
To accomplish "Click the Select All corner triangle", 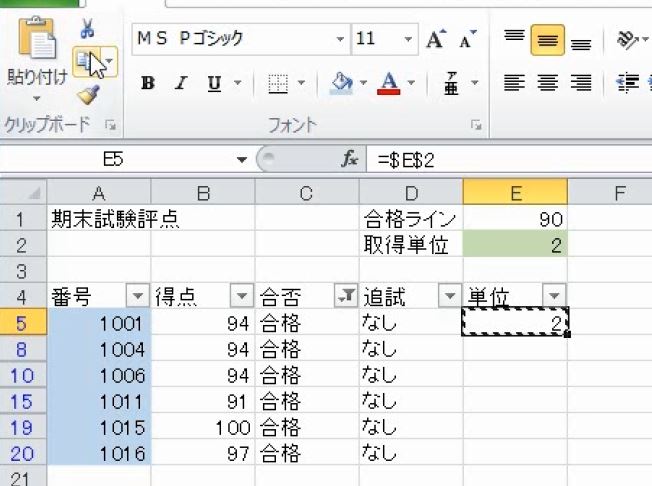I will 24,192.
